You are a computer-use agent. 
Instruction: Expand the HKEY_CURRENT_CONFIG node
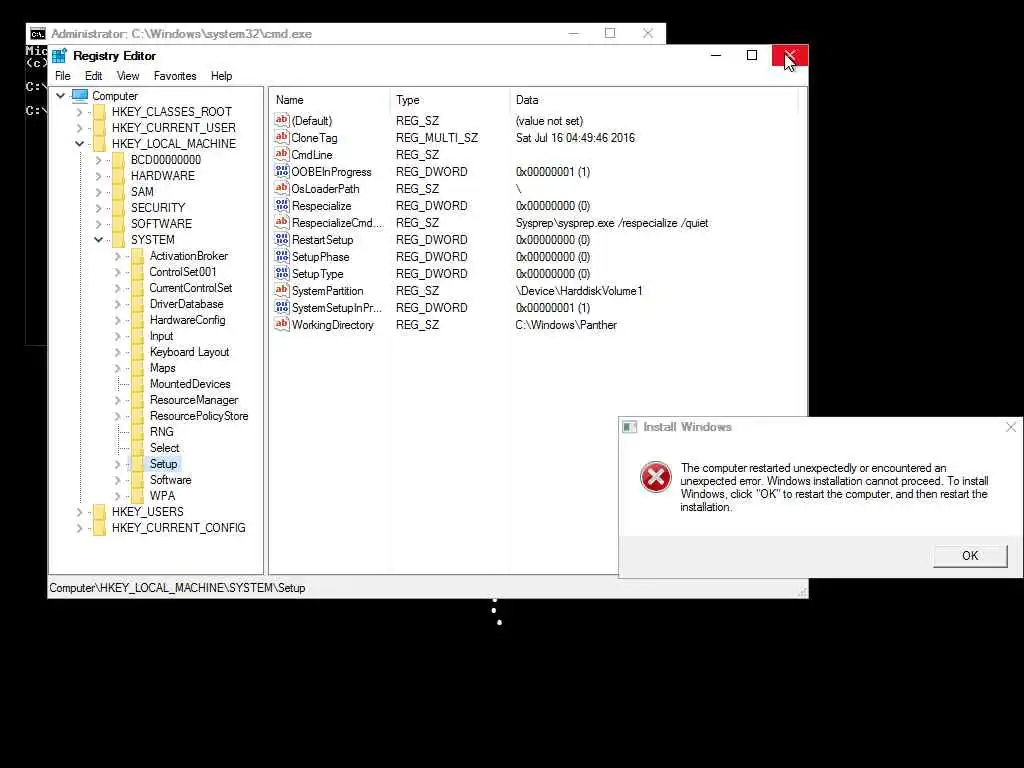point(80,528)
